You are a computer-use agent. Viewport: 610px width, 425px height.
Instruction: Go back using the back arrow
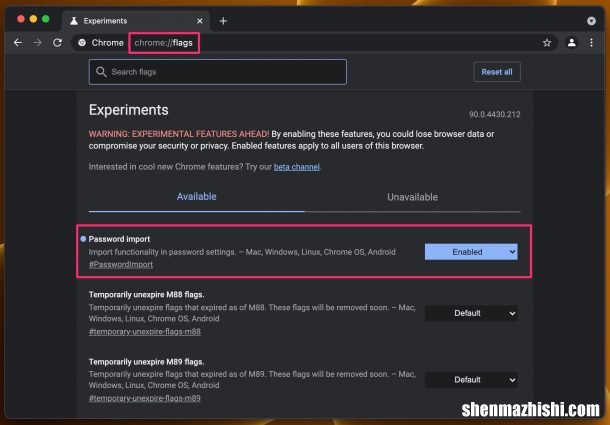coord(18,42)
